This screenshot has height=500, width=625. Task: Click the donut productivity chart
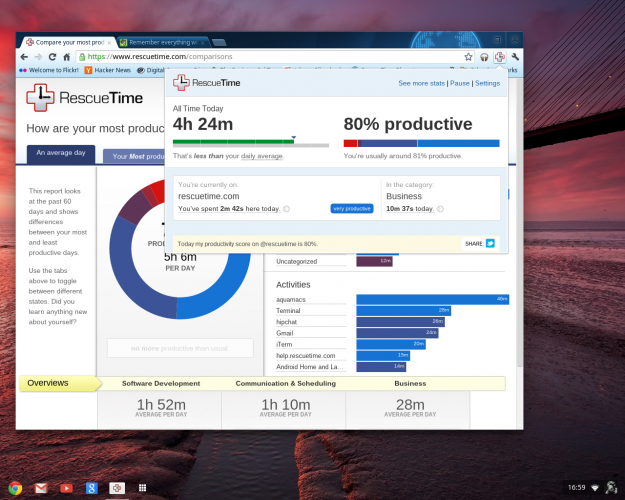tap(180, 249)
